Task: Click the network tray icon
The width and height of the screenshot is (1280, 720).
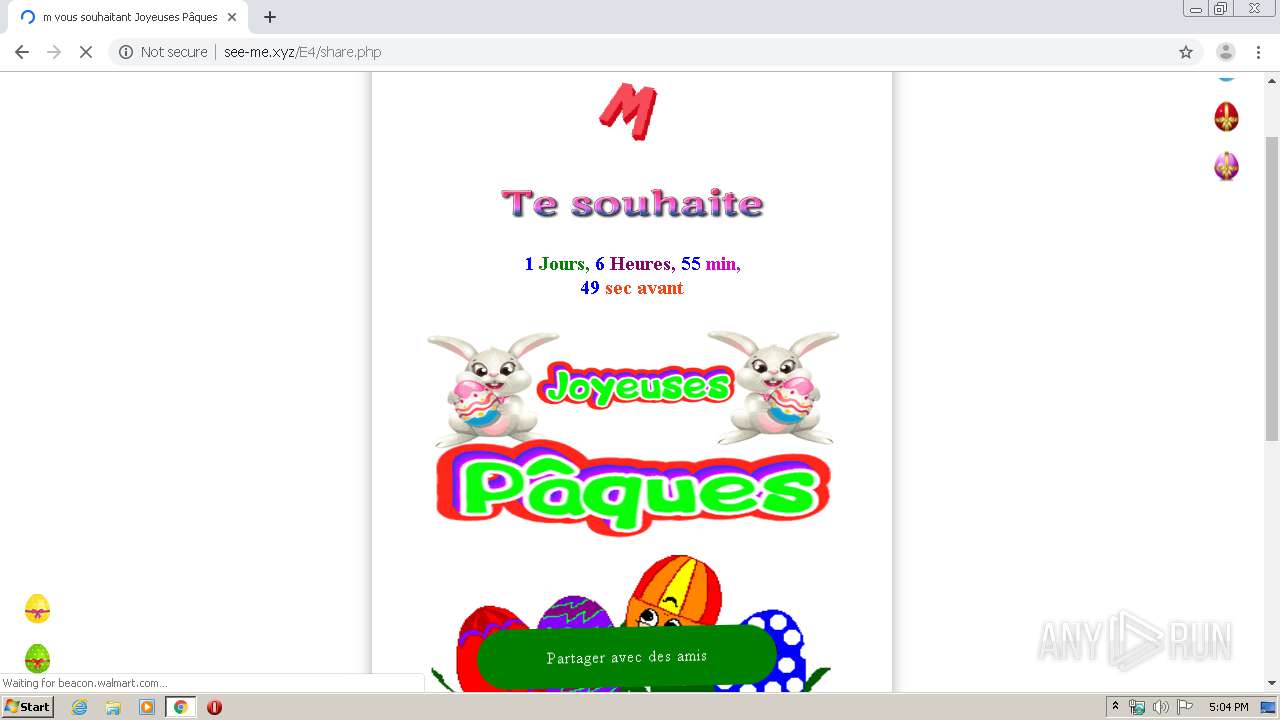Action: click(1137, 707)
